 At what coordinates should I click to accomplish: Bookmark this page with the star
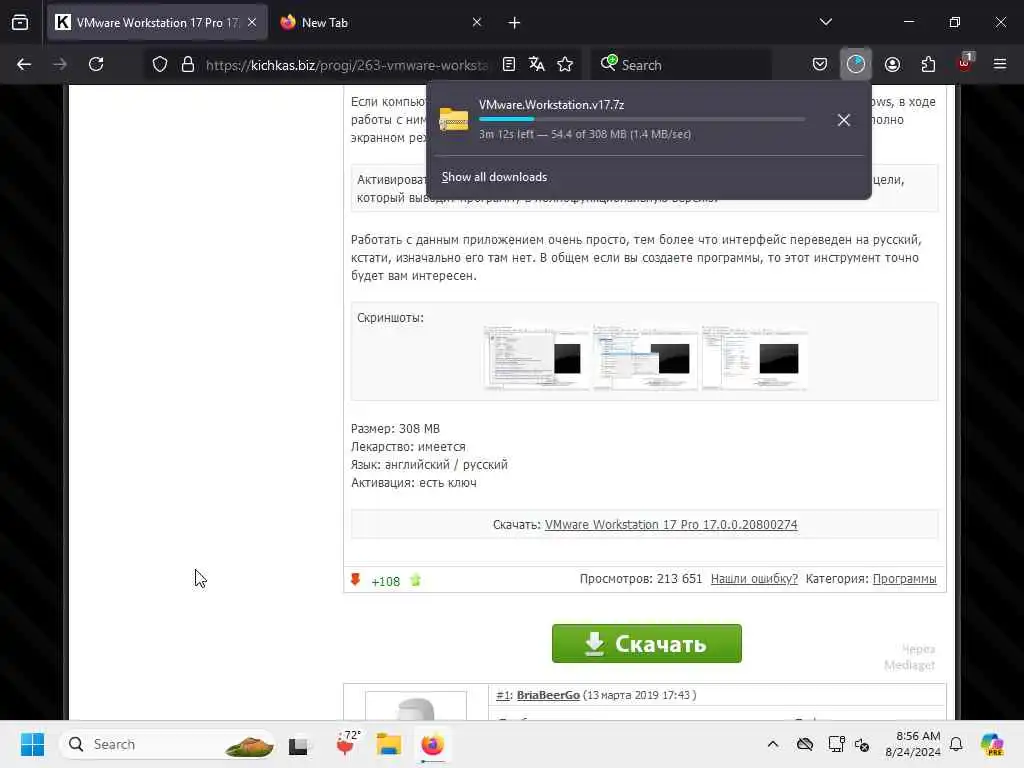coord(565,64)
